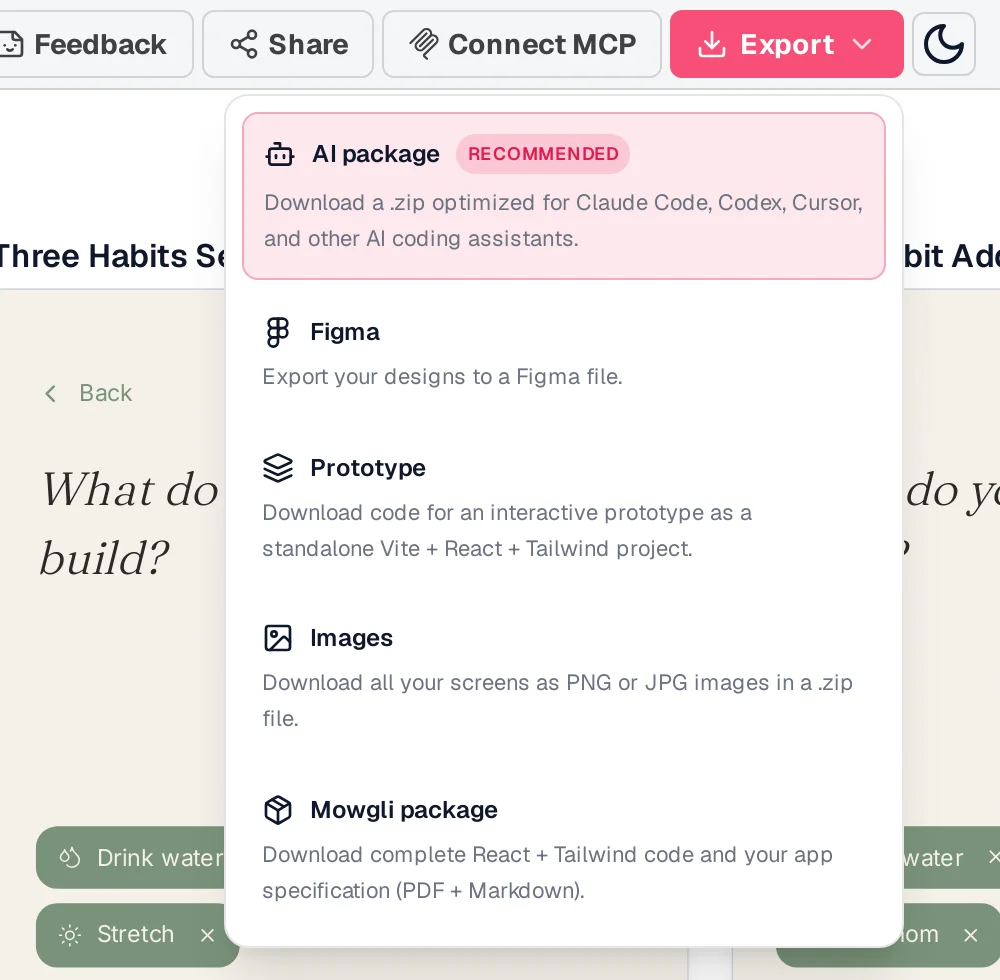The width and height of the screenshot is (1000, 980).
Task: Click the download icon in Export
Action: pos(712,45)
